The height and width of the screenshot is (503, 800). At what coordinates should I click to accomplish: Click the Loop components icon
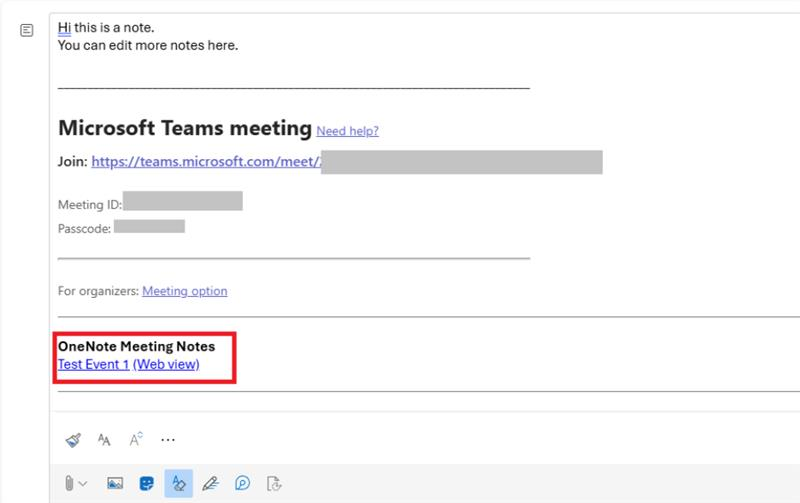point(242,483)
